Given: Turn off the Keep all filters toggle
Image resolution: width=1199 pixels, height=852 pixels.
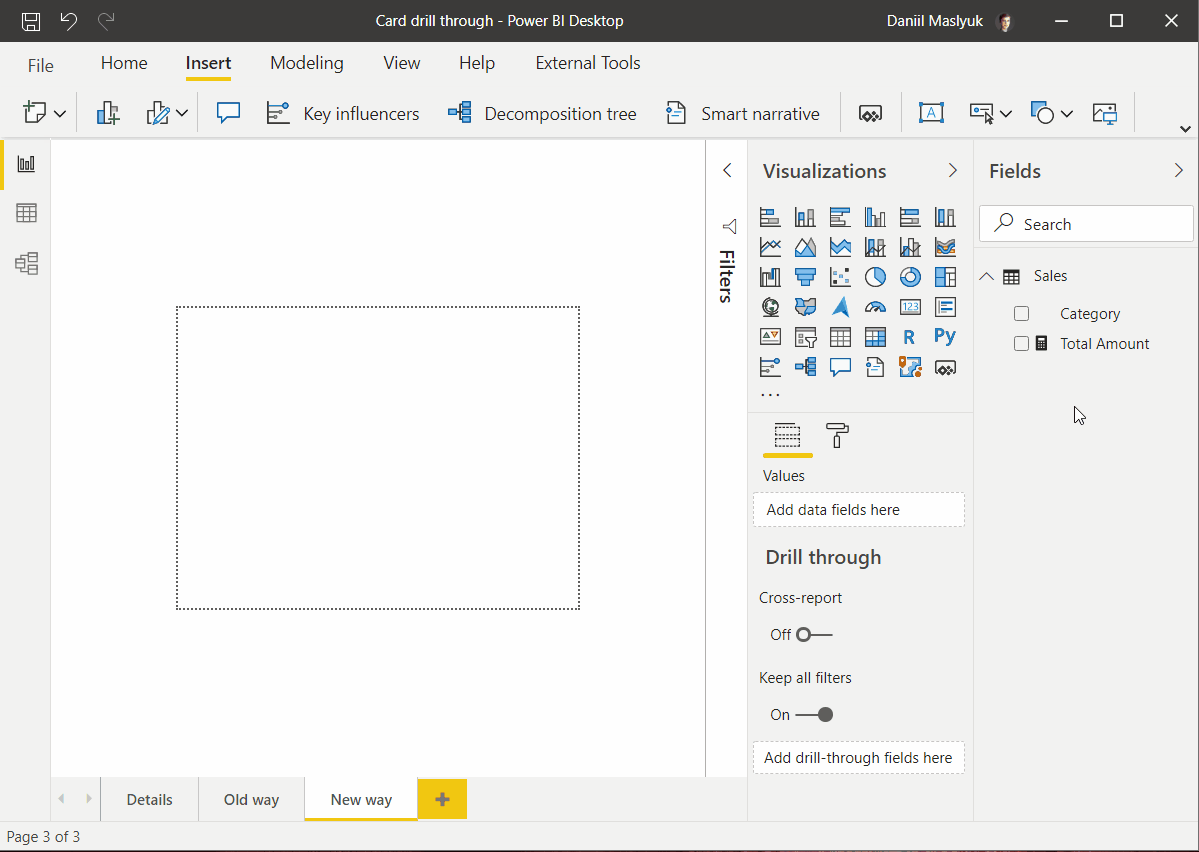Looking at the screenshot, I should (x=814, y=714).
